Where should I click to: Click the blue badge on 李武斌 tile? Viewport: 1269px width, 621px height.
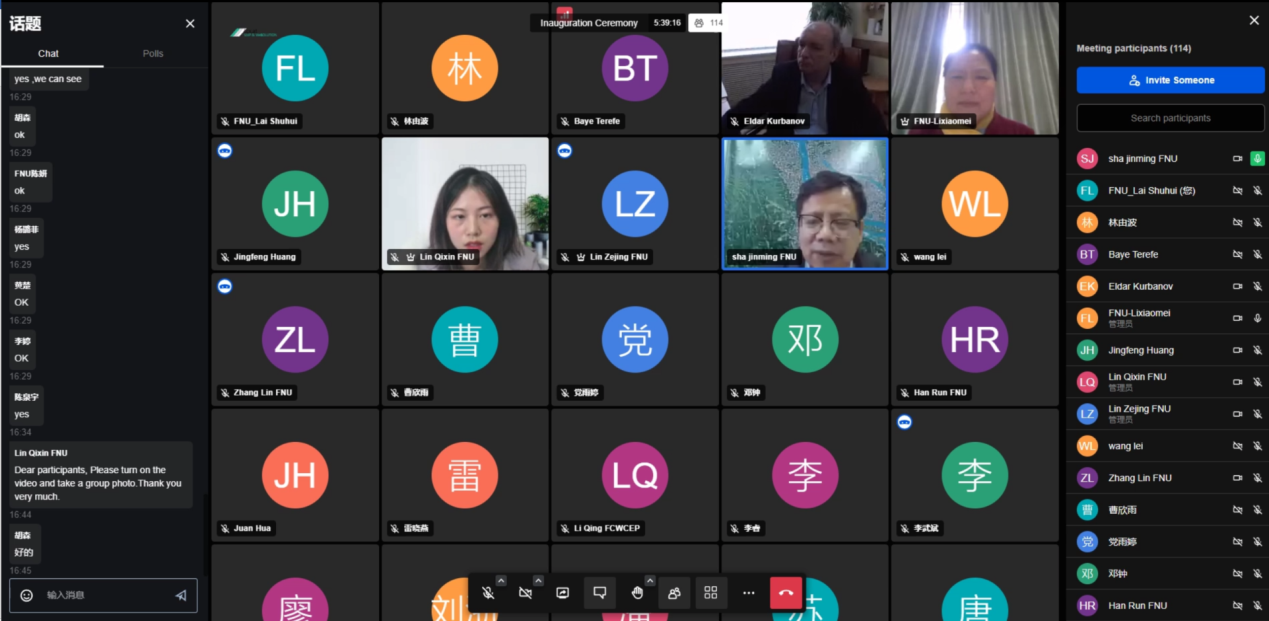pyautogui.click(x=905, y=422)
